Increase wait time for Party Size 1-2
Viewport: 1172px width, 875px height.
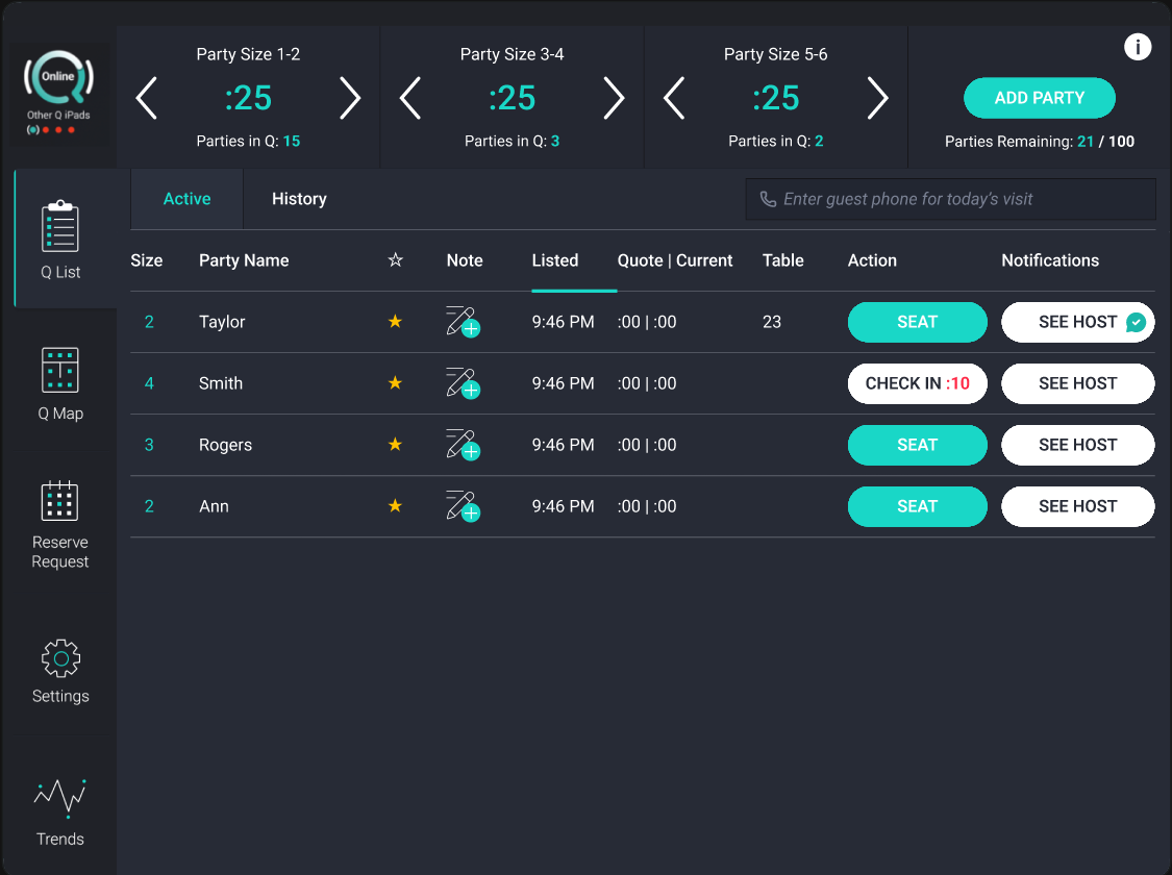pos(350,98)
